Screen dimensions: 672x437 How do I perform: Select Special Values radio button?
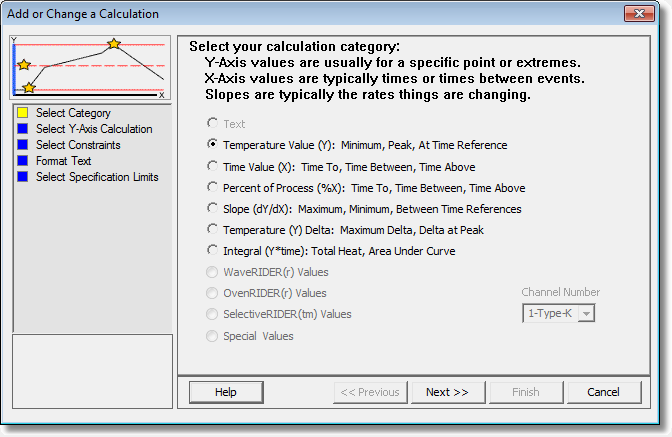click(x=212, y=336)
